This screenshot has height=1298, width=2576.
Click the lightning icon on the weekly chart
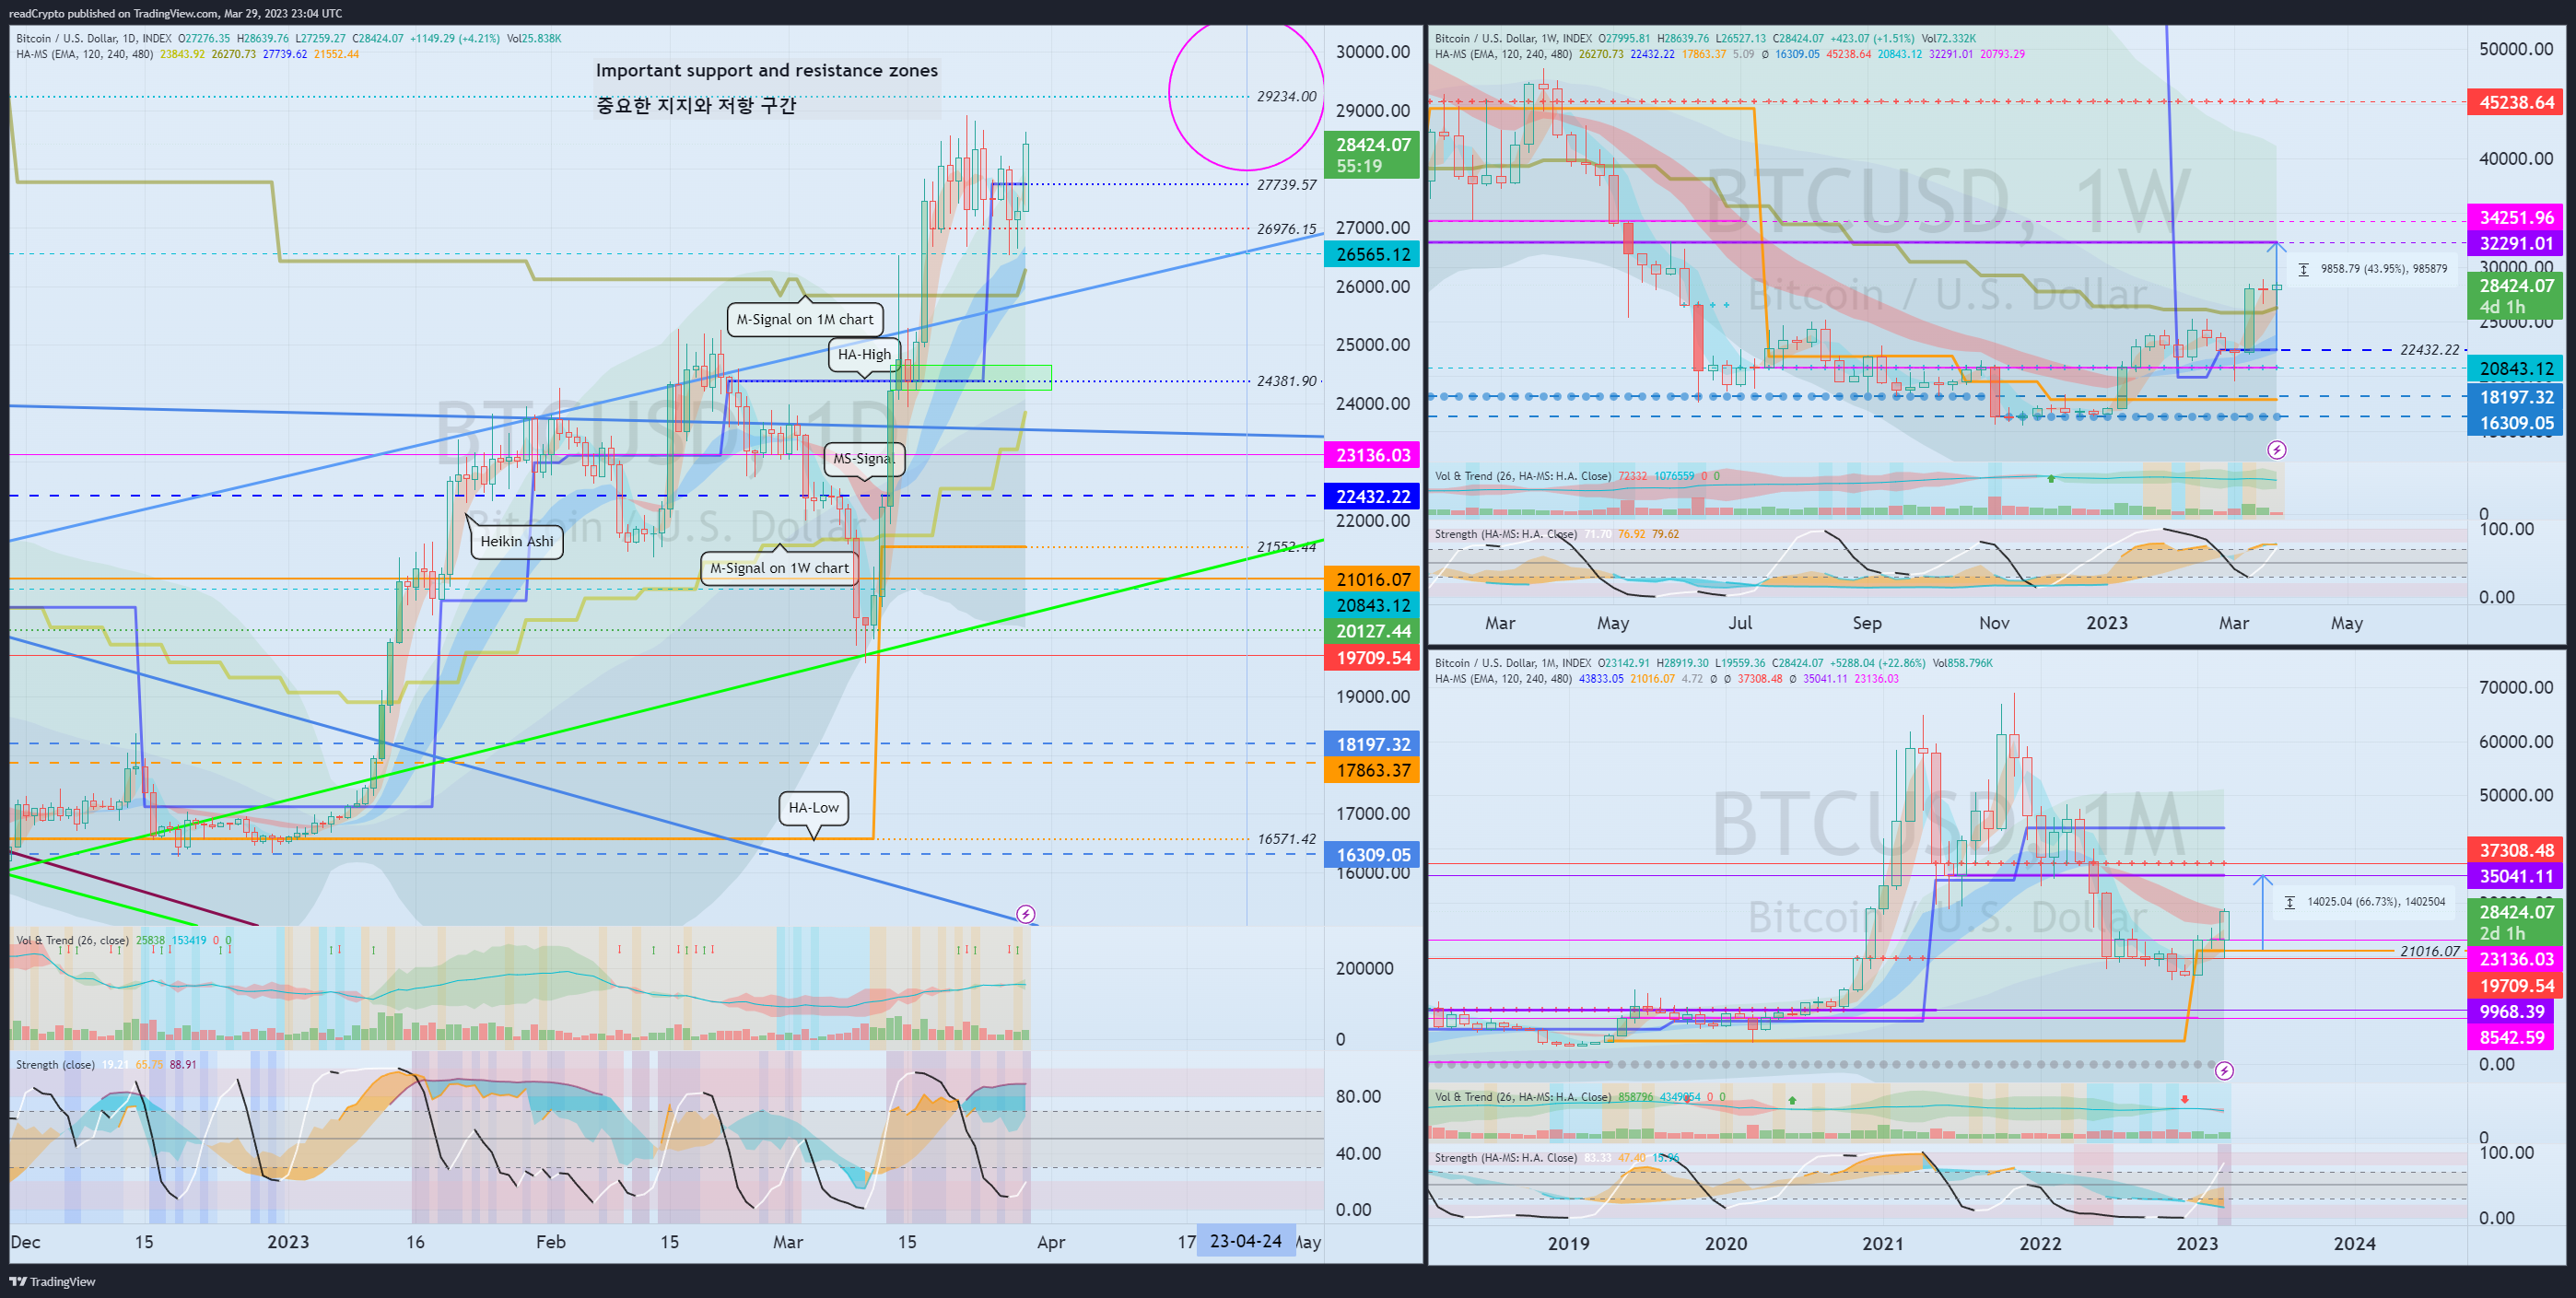point(2276,450)
